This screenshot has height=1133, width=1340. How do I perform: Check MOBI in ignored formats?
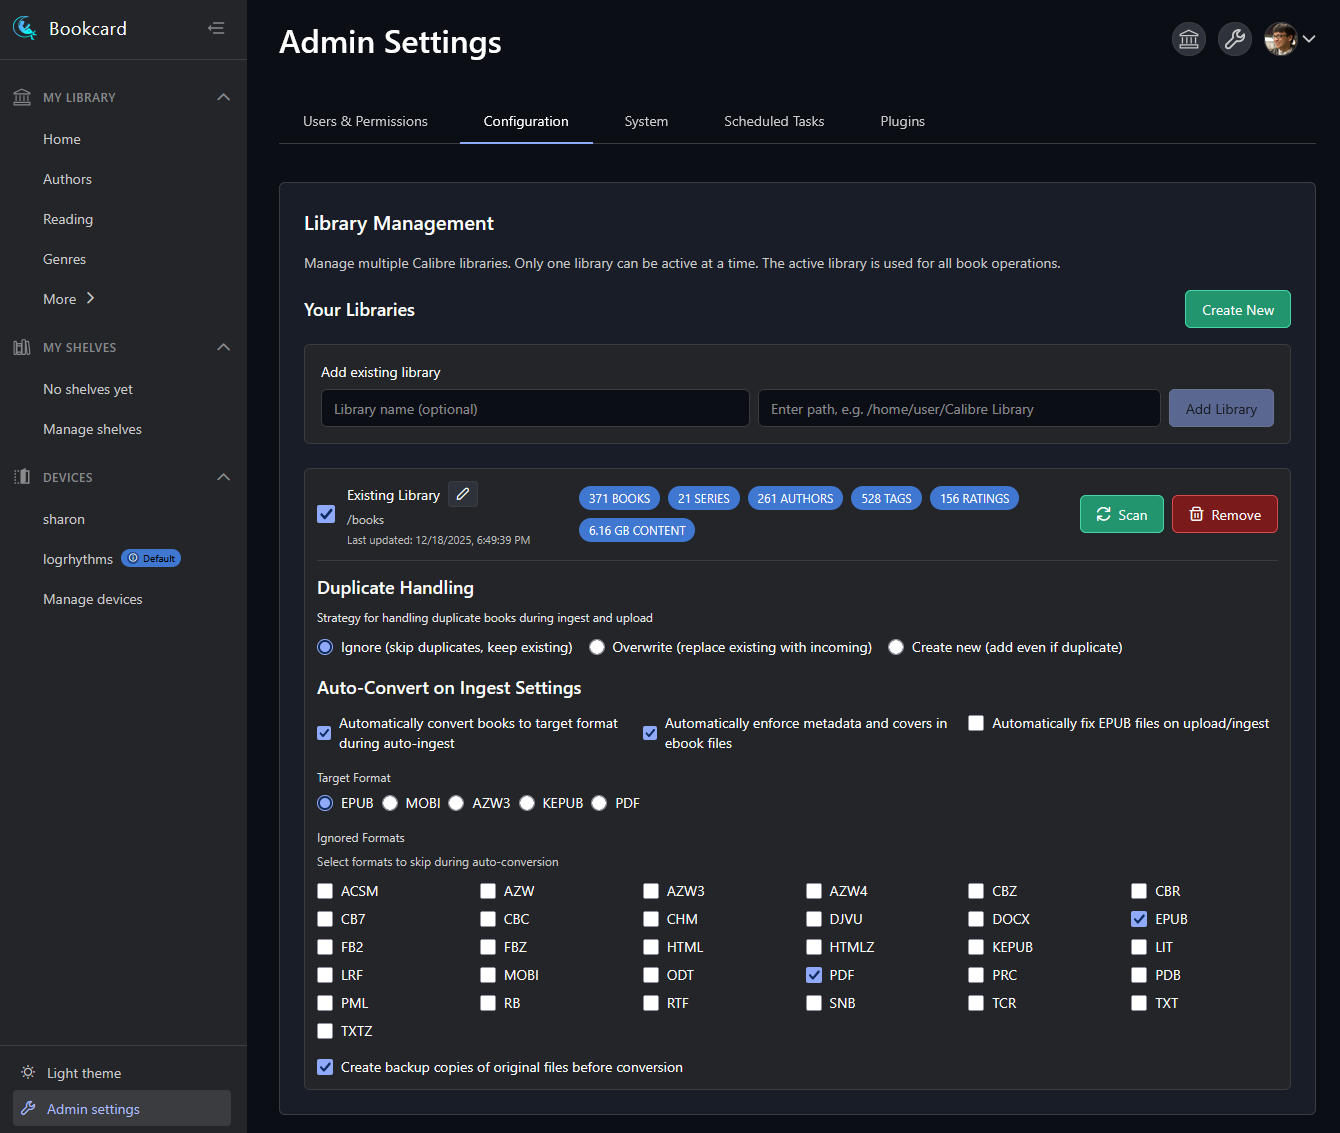coord(488,975)
